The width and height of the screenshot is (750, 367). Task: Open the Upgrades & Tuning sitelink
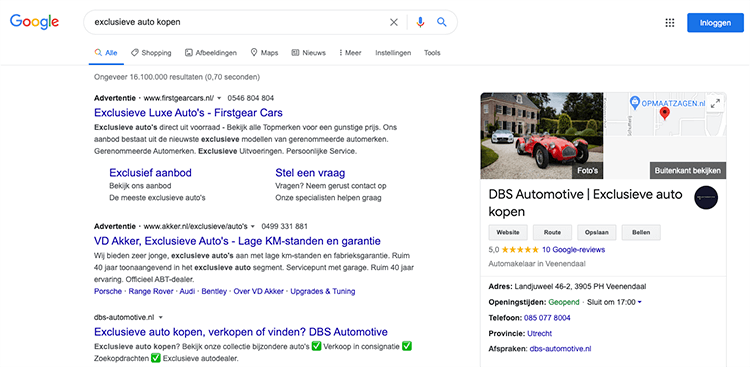pos(323,291)
